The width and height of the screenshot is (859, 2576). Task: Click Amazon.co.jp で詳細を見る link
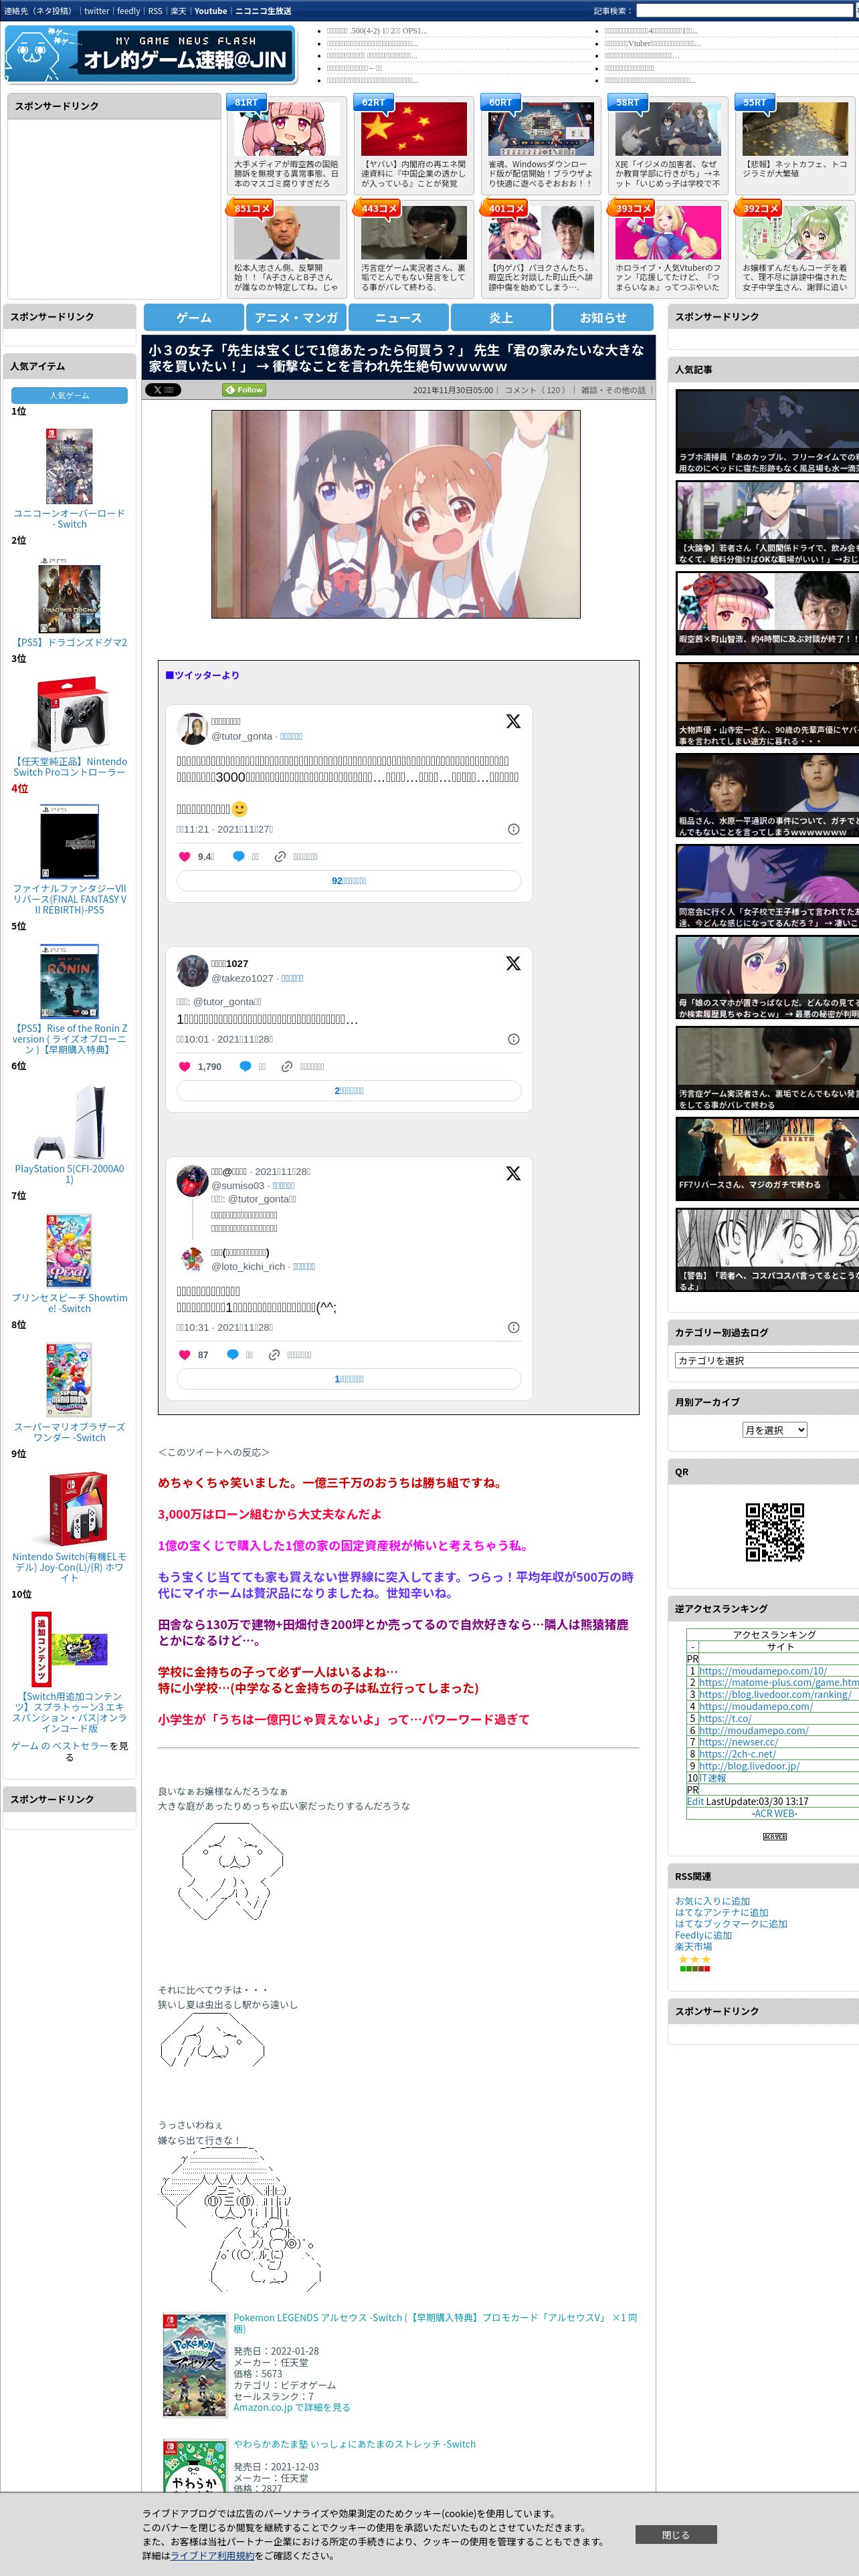[x=292, y=2407]
